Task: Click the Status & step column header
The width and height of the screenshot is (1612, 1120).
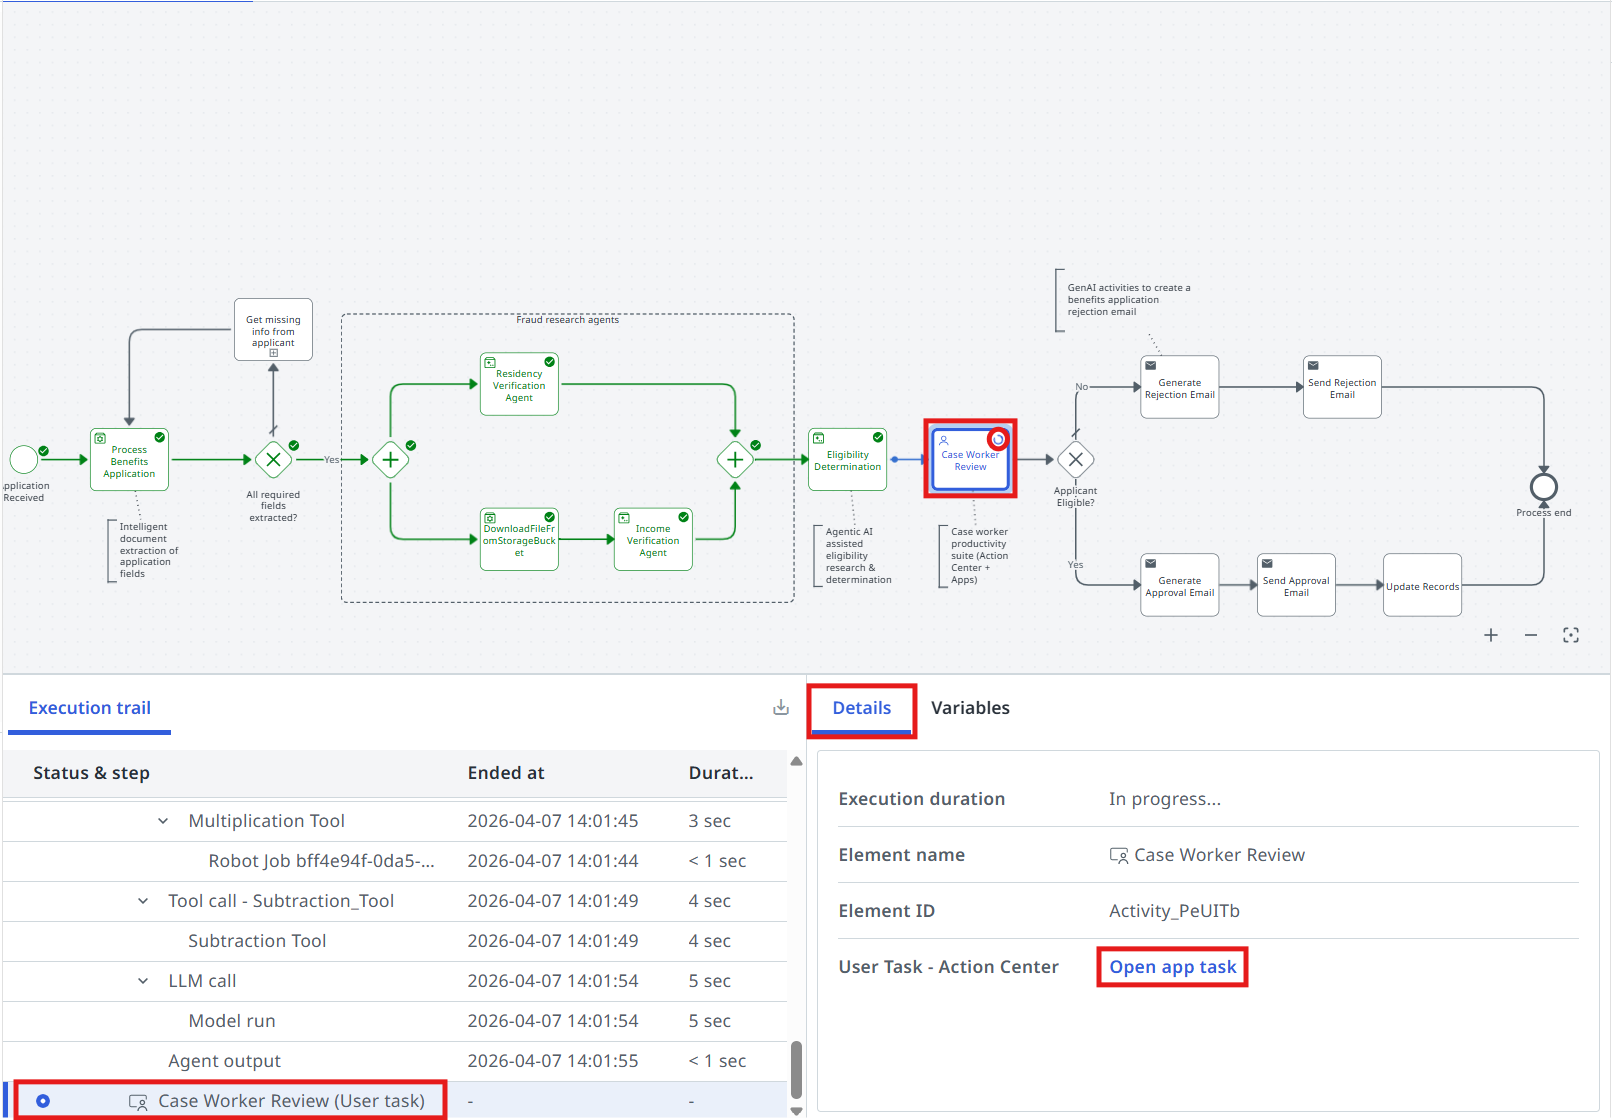Action: [91, 773]
